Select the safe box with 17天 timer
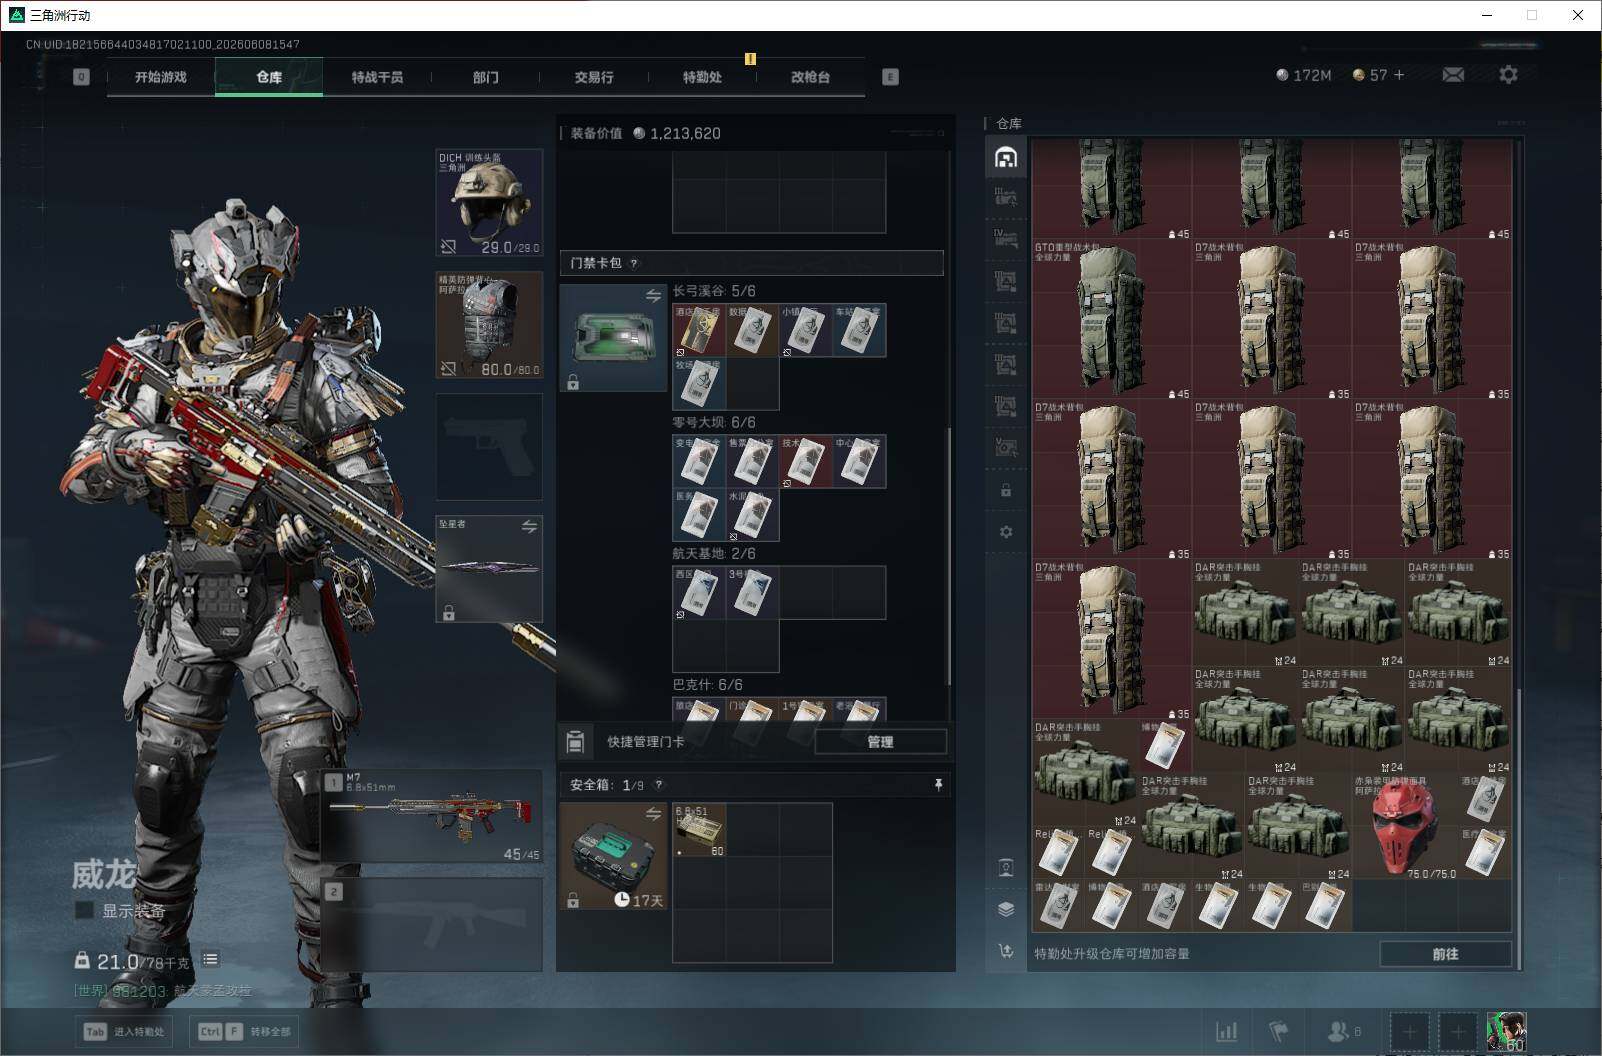The height and width of the screenshot is (1056, 1602). pyautogui.click(x=613, y=856)
